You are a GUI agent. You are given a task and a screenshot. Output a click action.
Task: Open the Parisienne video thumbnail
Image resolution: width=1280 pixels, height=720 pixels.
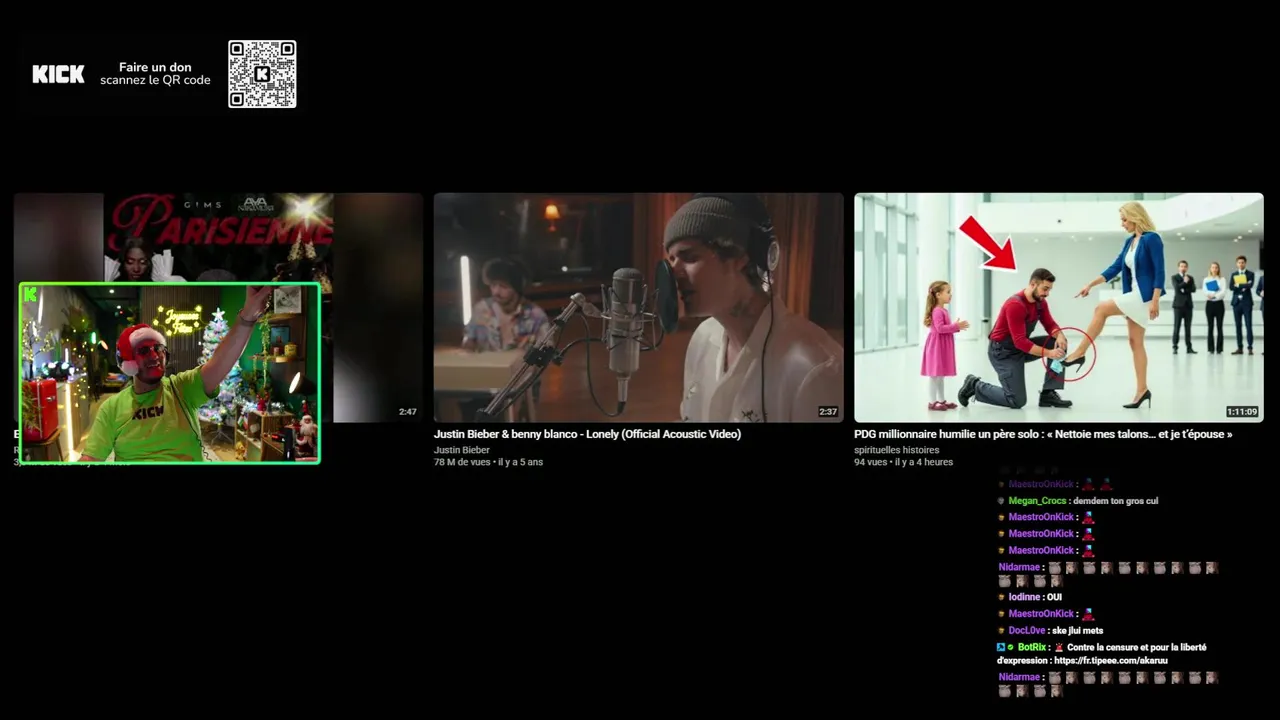218,307
